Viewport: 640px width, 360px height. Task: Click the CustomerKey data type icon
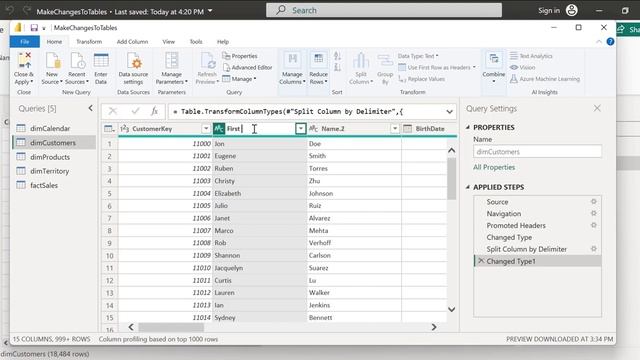coord(125,129)
